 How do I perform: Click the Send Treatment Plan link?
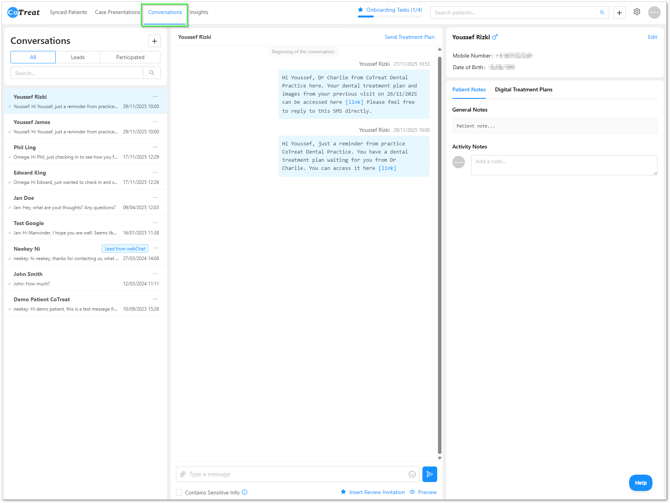[x=409, y=37]
